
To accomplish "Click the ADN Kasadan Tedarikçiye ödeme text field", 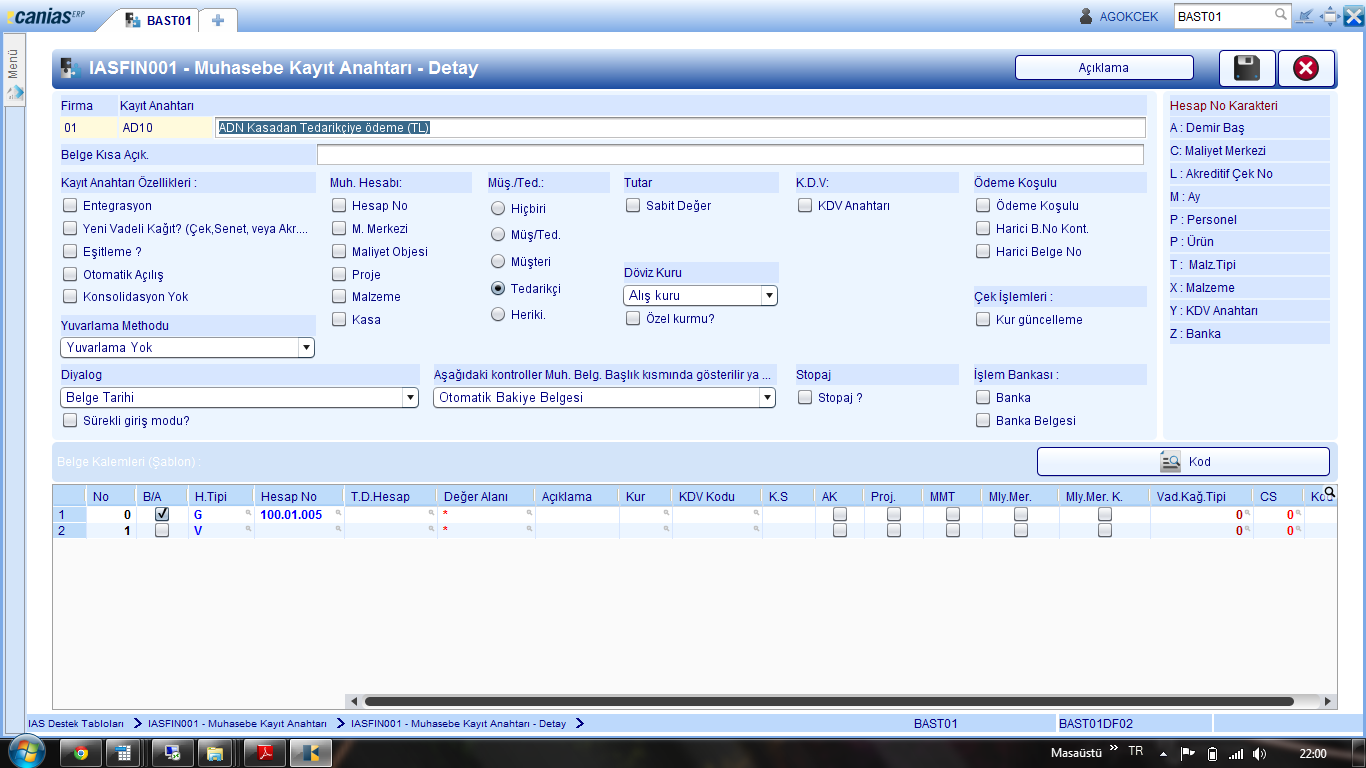I will tap(680, 128).
